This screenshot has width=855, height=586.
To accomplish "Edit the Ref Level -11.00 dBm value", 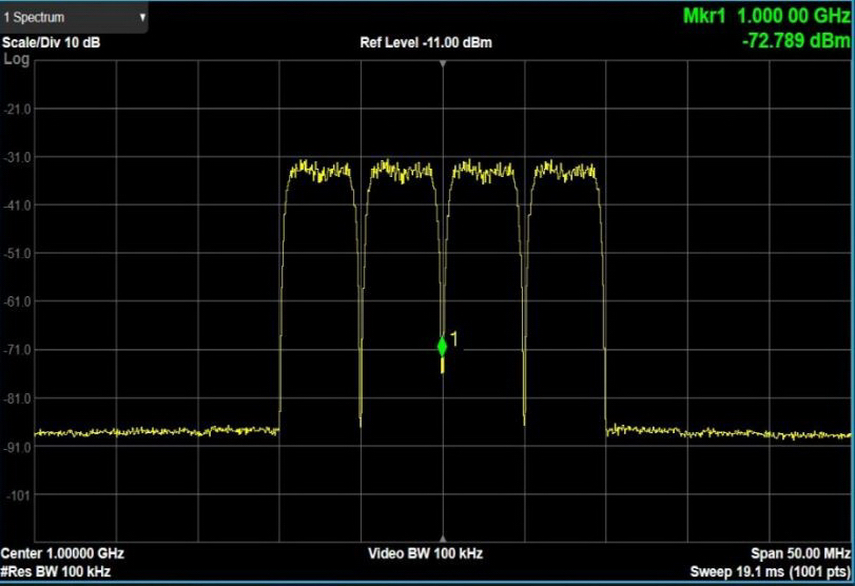I will coord(425,43).
